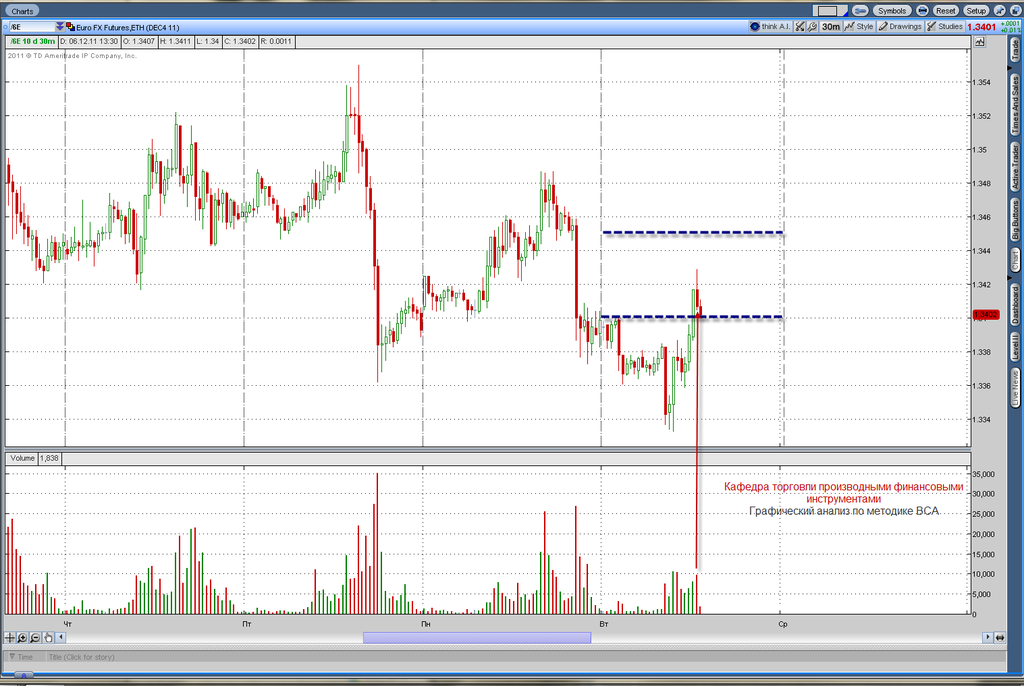The height and width of the screenshot is (686, 1024).
Task: Click the detach window icon
Action: point(1015,11)
